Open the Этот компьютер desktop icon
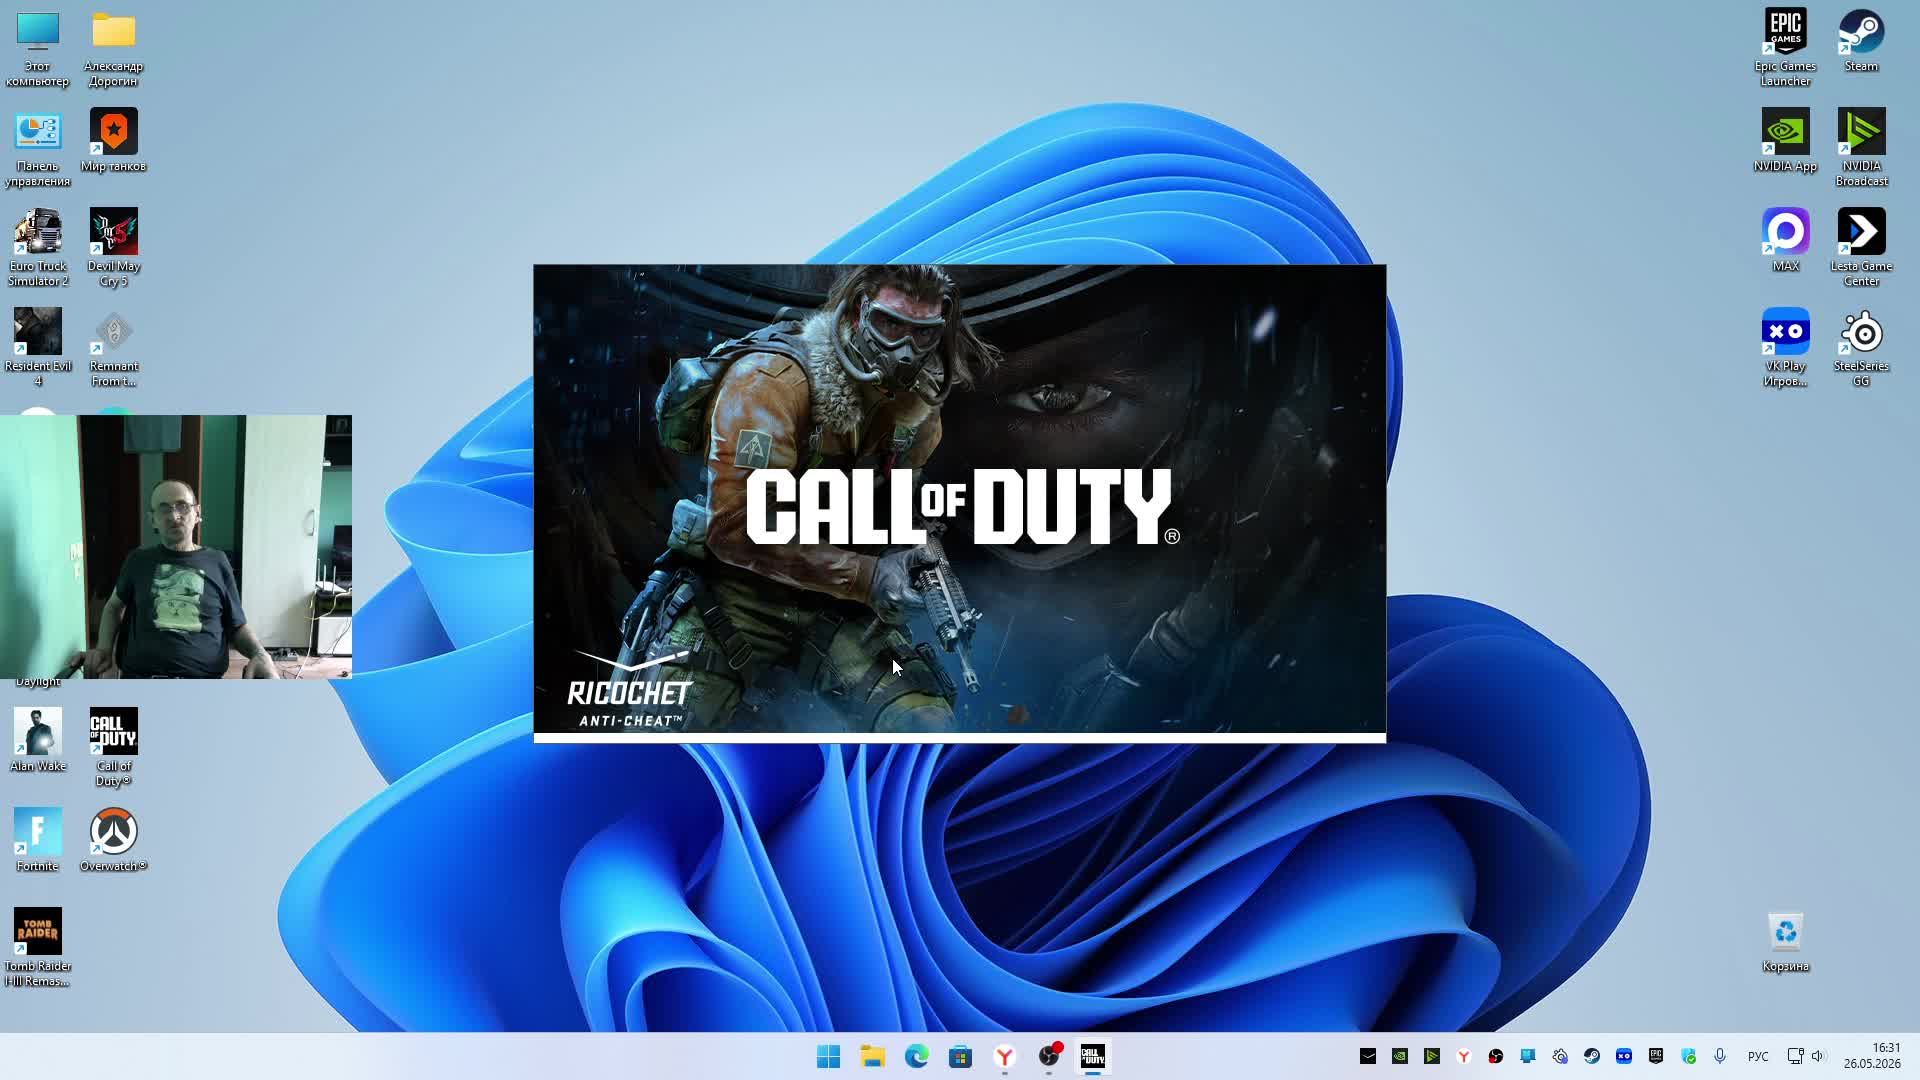The width and height of the screenshot is (1920, 1080). click(37, 48)
